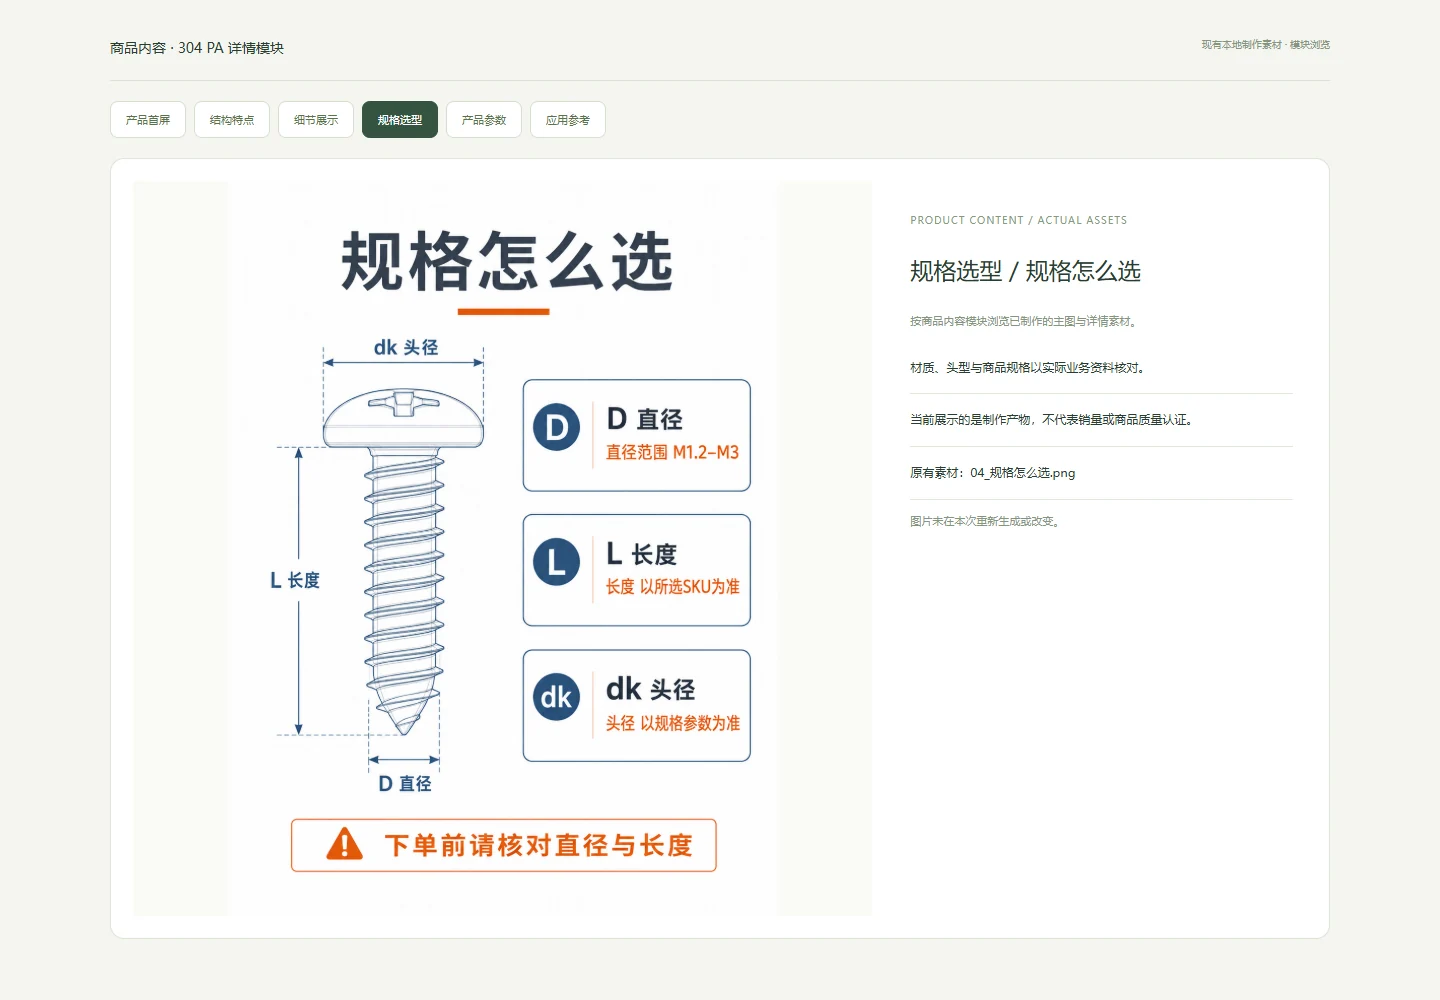Image resolution: width=1440 pixels, height=1000 pixels.
Task: Click the 直径范围 M1.2–M3 text
Action: [672, 452]
